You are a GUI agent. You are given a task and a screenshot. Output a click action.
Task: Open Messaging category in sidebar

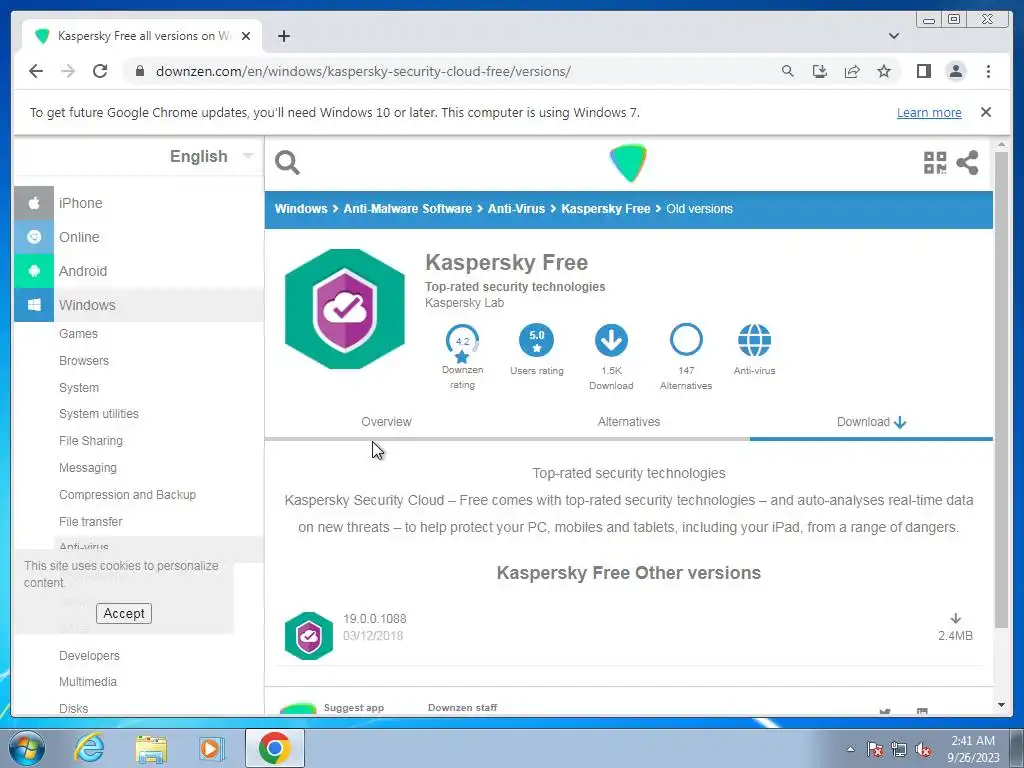[88, 468]
